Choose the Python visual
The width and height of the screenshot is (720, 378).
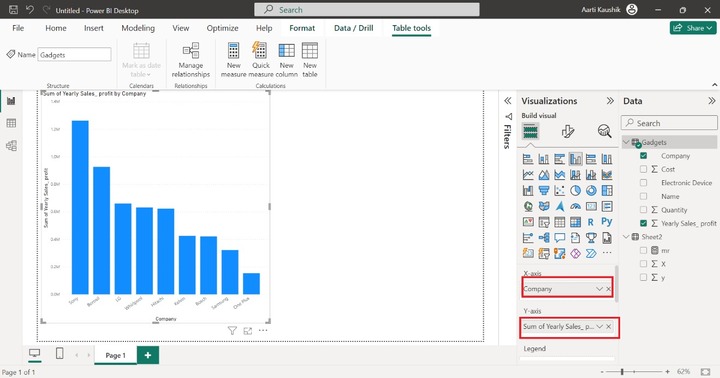pyautogui.click(x=607, y=222)
